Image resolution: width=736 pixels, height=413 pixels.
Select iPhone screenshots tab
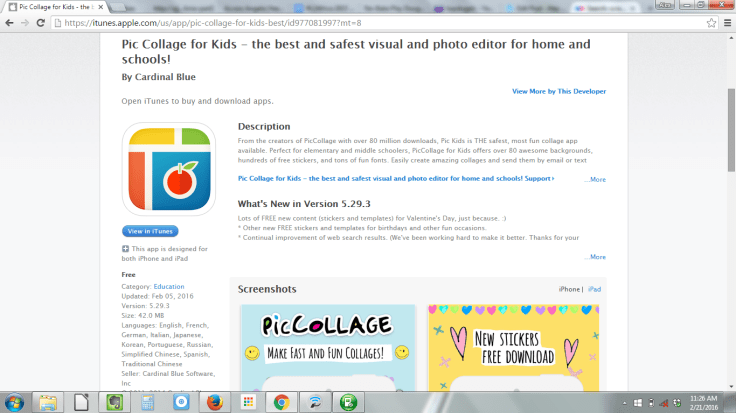click(568, 289)
